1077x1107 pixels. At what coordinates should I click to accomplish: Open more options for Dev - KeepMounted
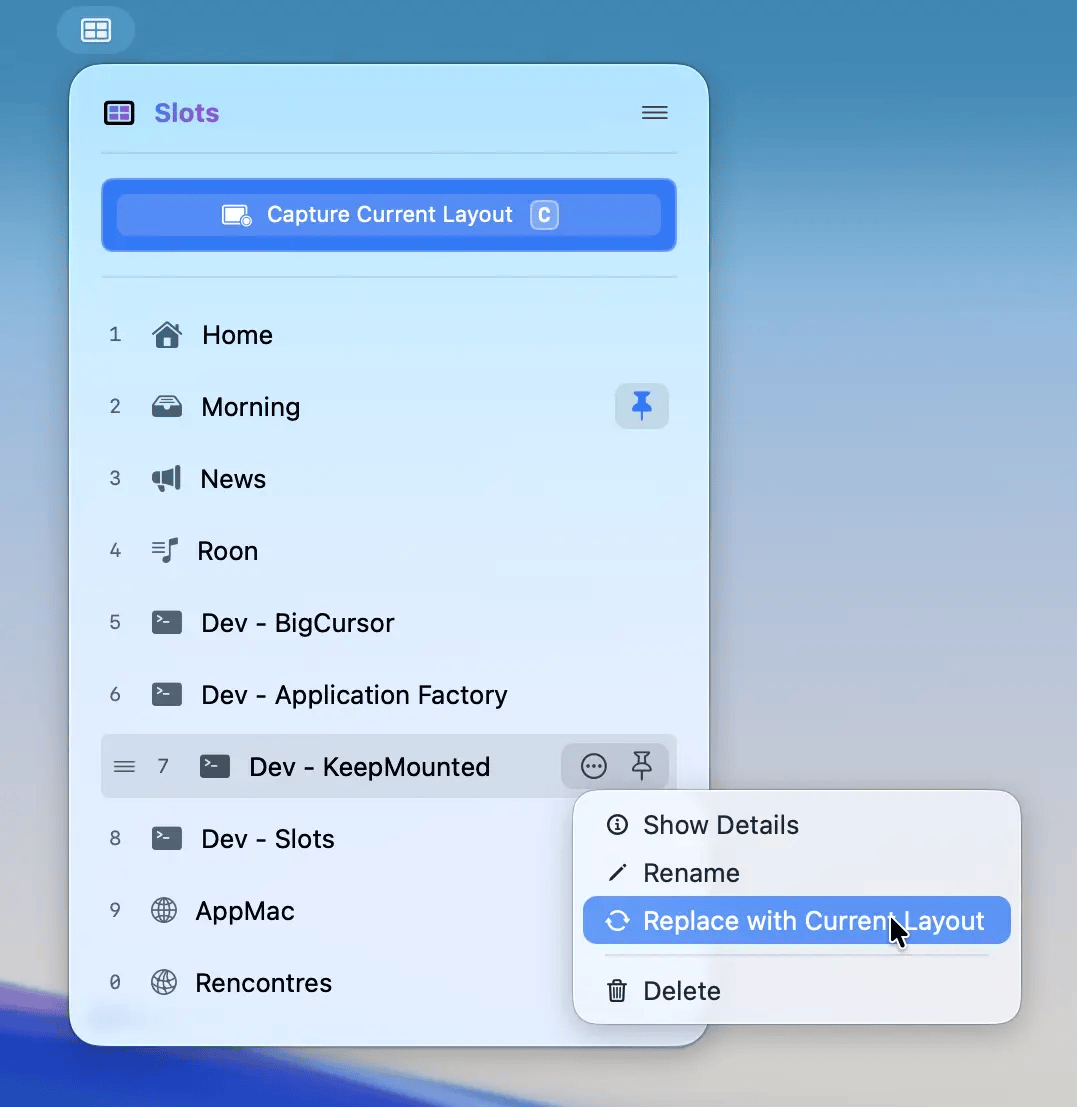594,766
